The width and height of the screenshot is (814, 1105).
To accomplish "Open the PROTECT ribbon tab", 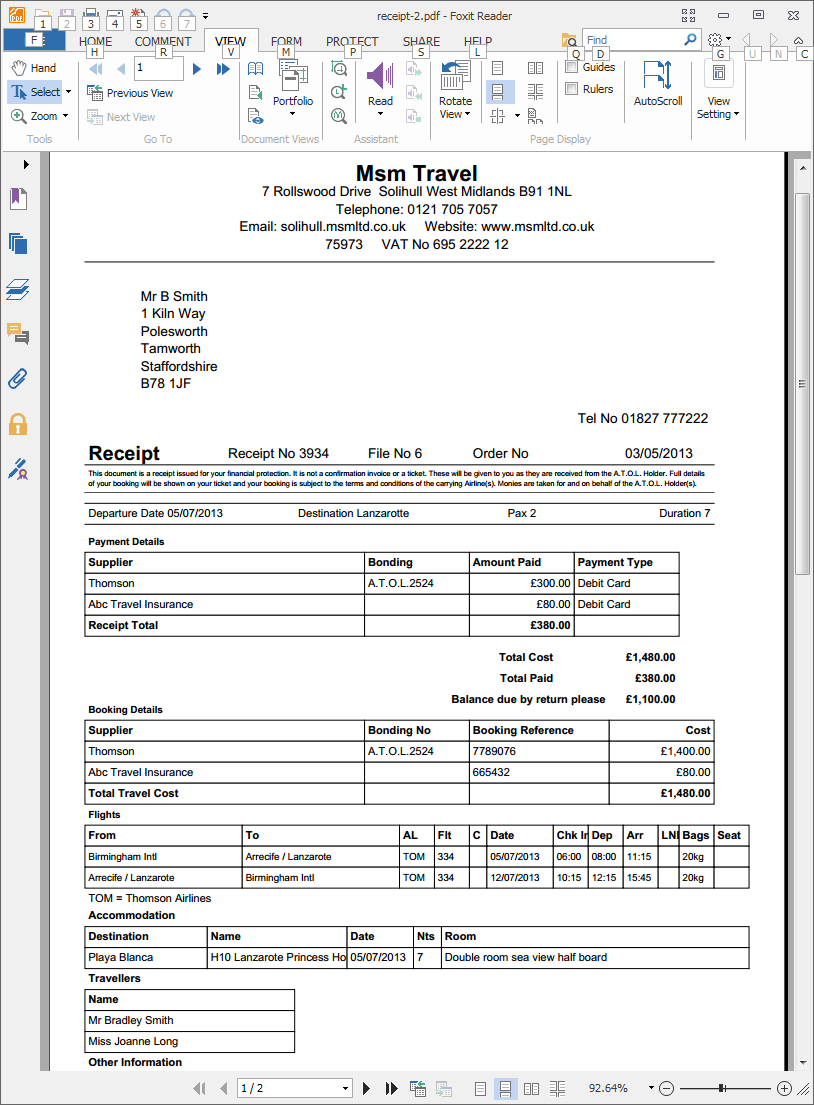I will coord(352,42).
